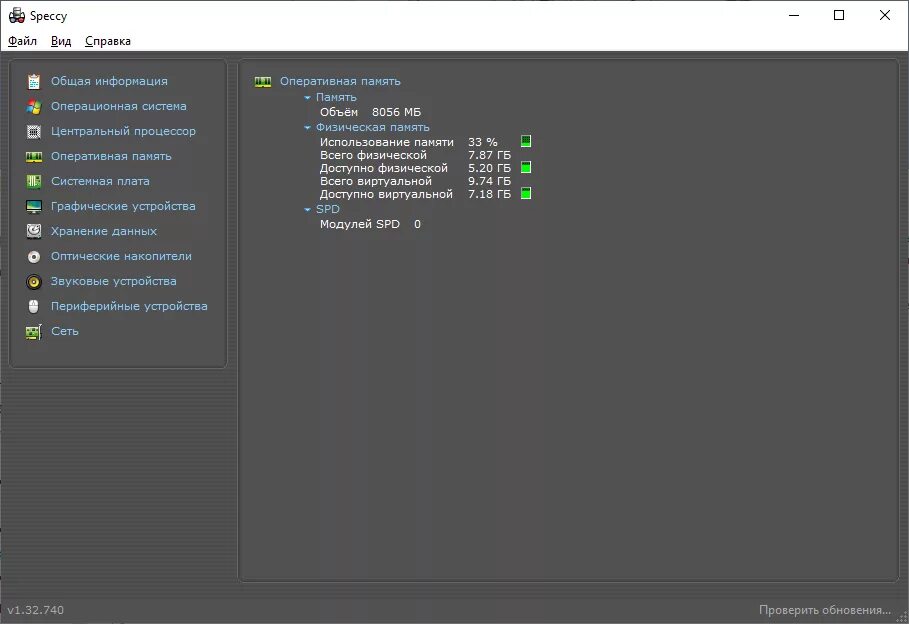Open the Вид menu
Screen dimensions: 909x624
click(x=61, y=41)
